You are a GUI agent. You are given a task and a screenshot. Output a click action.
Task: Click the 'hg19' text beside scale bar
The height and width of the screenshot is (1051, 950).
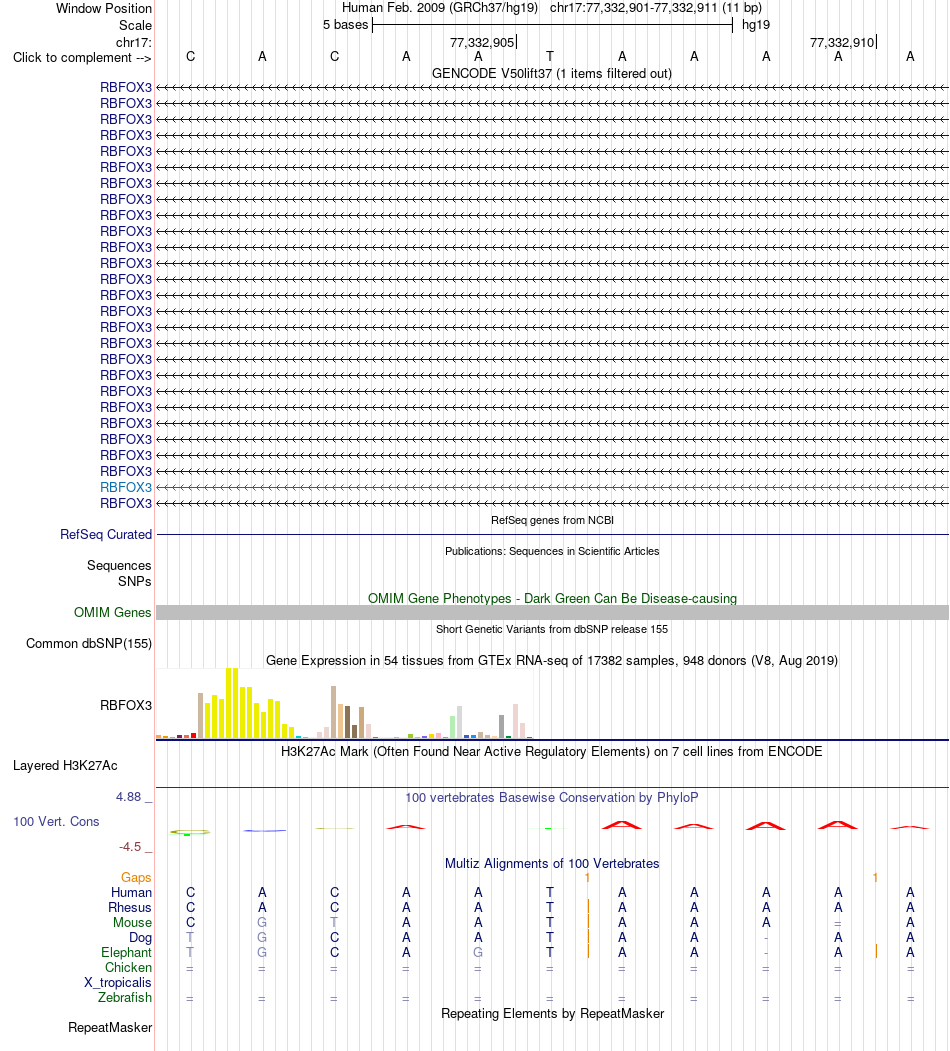(x=756, y=25)
